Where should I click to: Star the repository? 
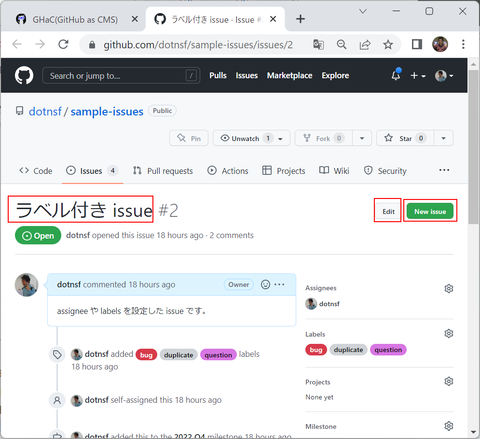click(405, 138)
